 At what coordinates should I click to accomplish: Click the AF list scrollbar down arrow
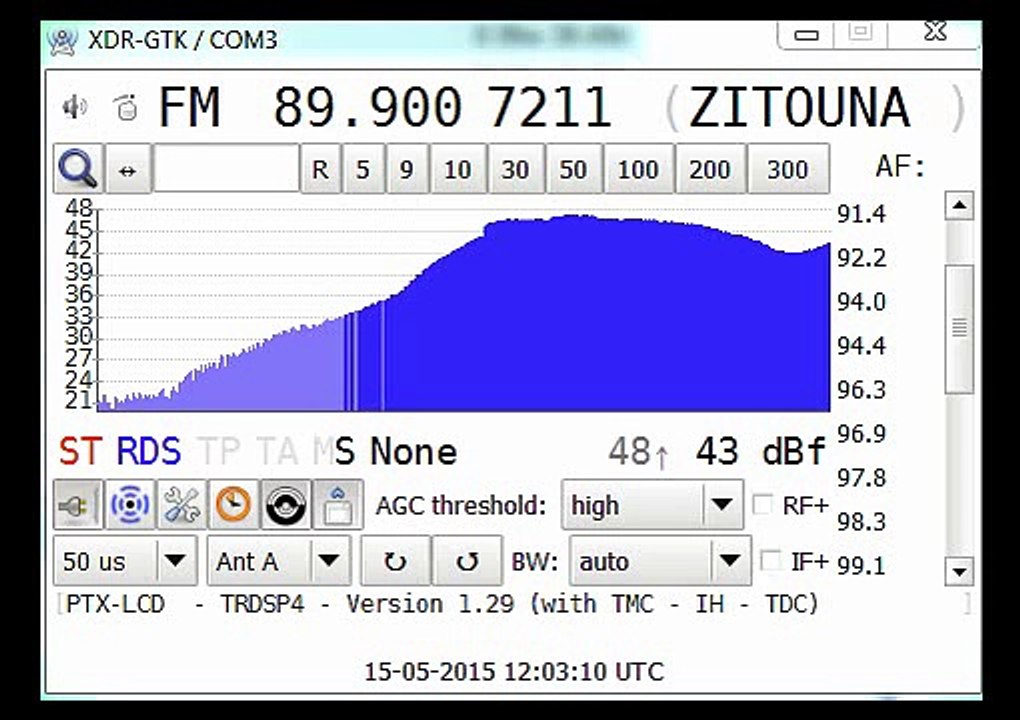960,572
